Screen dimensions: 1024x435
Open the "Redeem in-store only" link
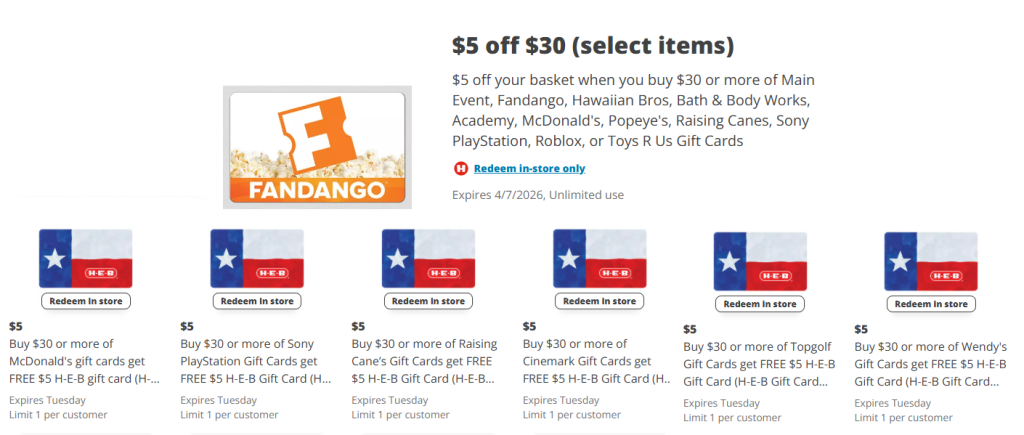coord(529,169)
